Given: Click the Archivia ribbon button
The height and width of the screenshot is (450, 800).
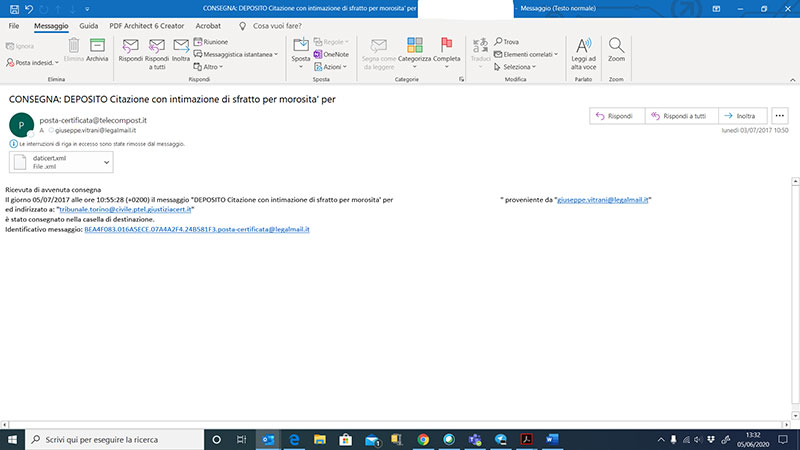Looking at the screenshot, I should (97, 50).
